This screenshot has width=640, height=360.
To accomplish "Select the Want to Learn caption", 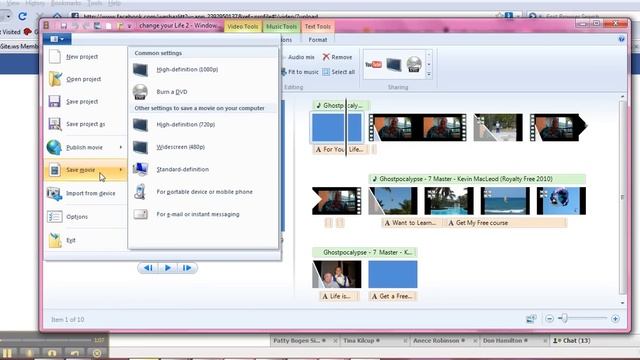I will 411,223.
